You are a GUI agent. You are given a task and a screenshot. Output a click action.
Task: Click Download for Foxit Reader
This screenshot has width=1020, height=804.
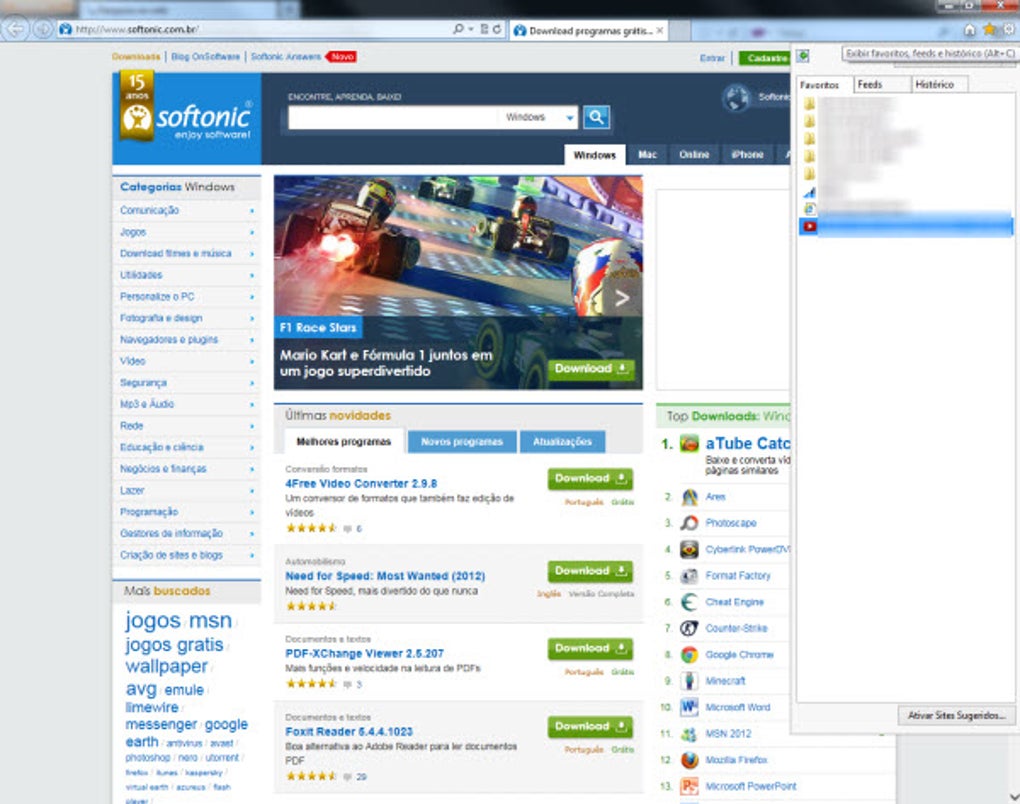[x=590, y=727]
